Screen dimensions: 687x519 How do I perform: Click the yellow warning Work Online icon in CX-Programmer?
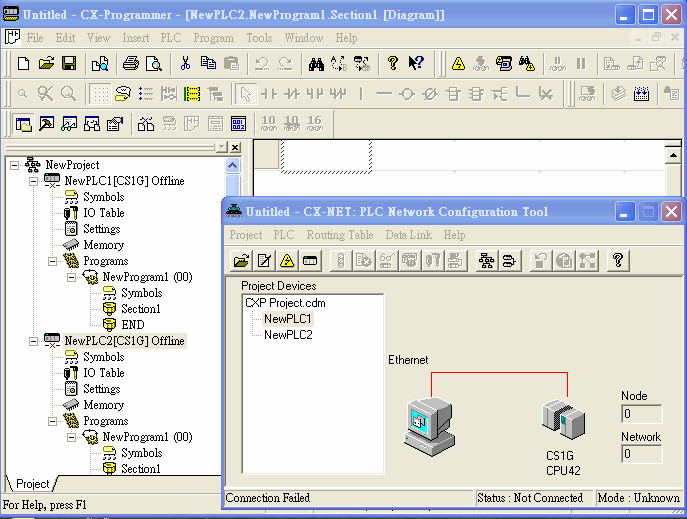coord(458,64)
